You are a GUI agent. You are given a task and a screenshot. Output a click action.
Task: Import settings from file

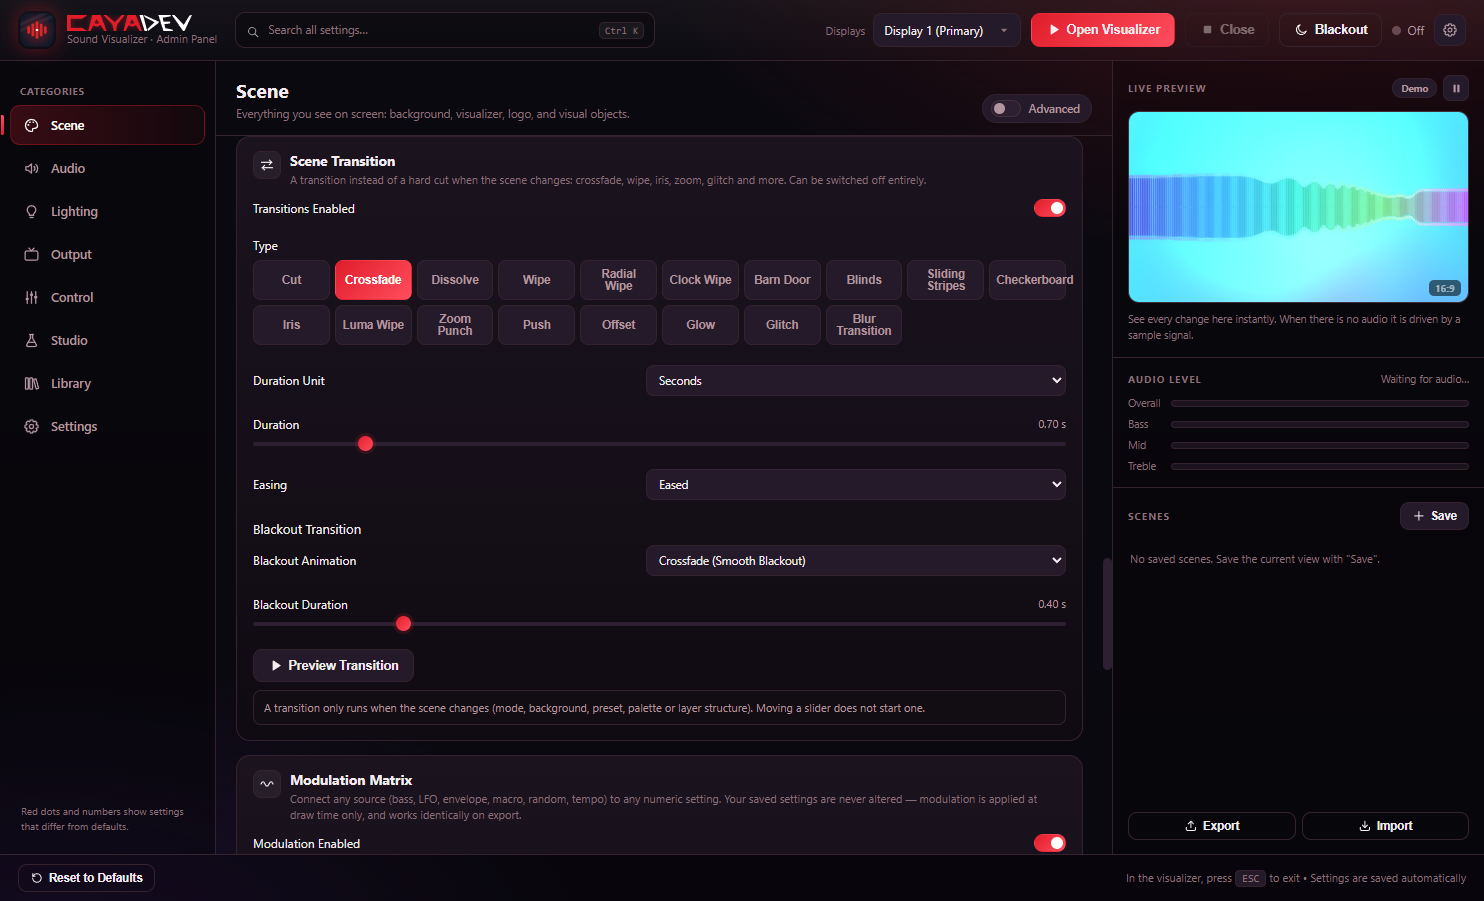point(1385,826)
